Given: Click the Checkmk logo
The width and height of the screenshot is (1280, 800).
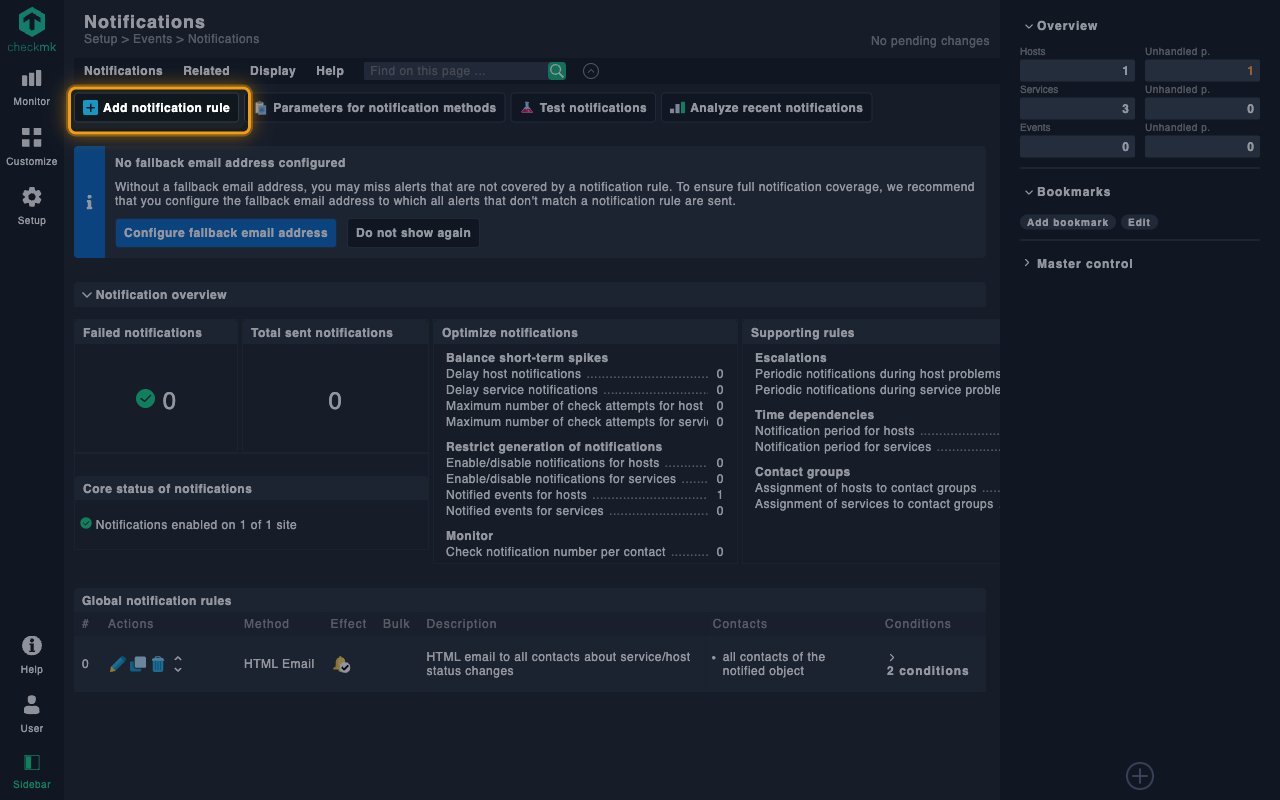Looking at the screenshot, I should click(x=32, y=29).
